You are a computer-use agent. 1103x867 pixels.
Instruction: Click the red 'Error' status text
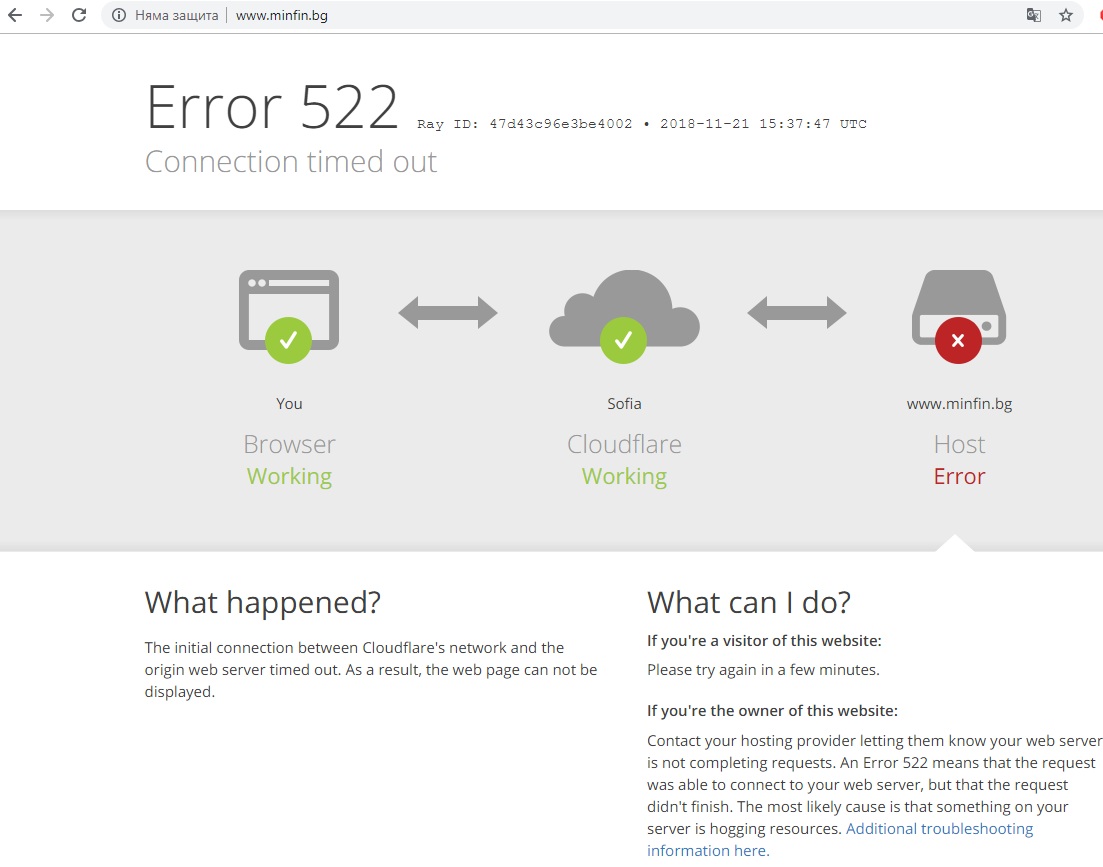click(x=959, y=476)
